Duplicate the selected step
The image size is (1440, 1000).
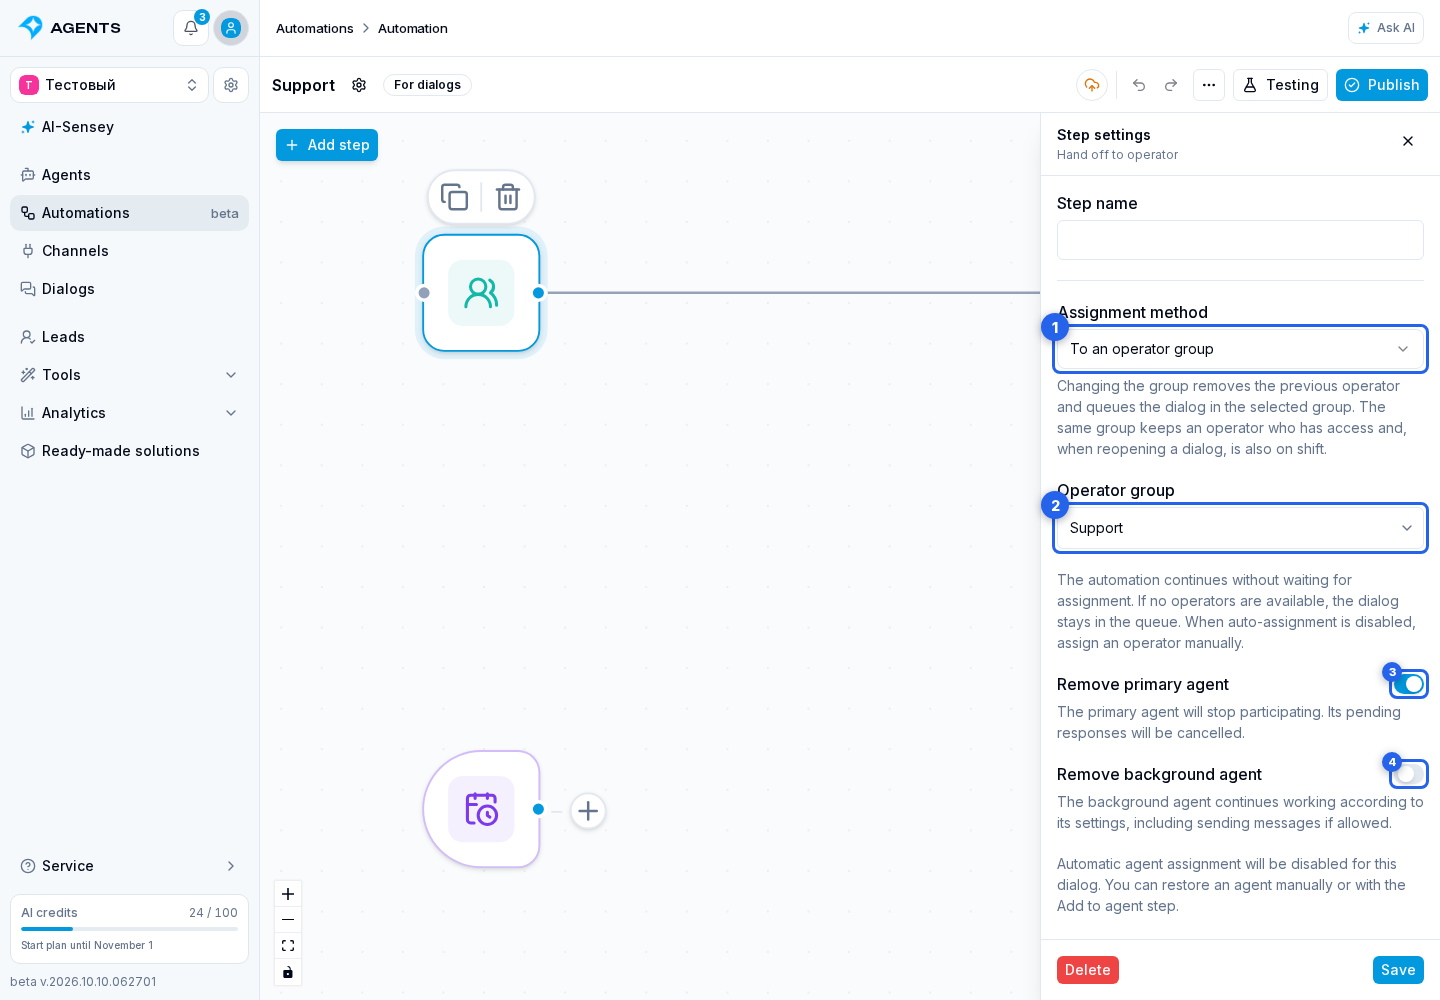455,197
